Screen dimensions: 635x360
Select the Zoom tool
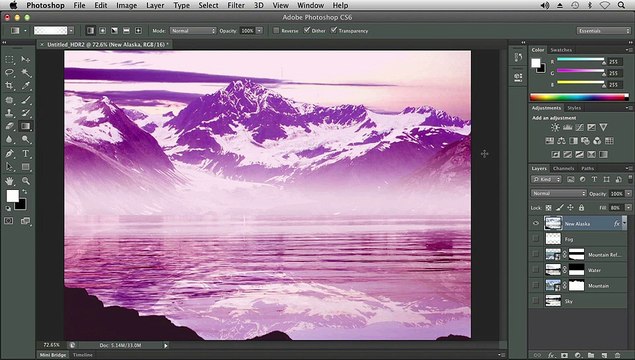(26, 181)
